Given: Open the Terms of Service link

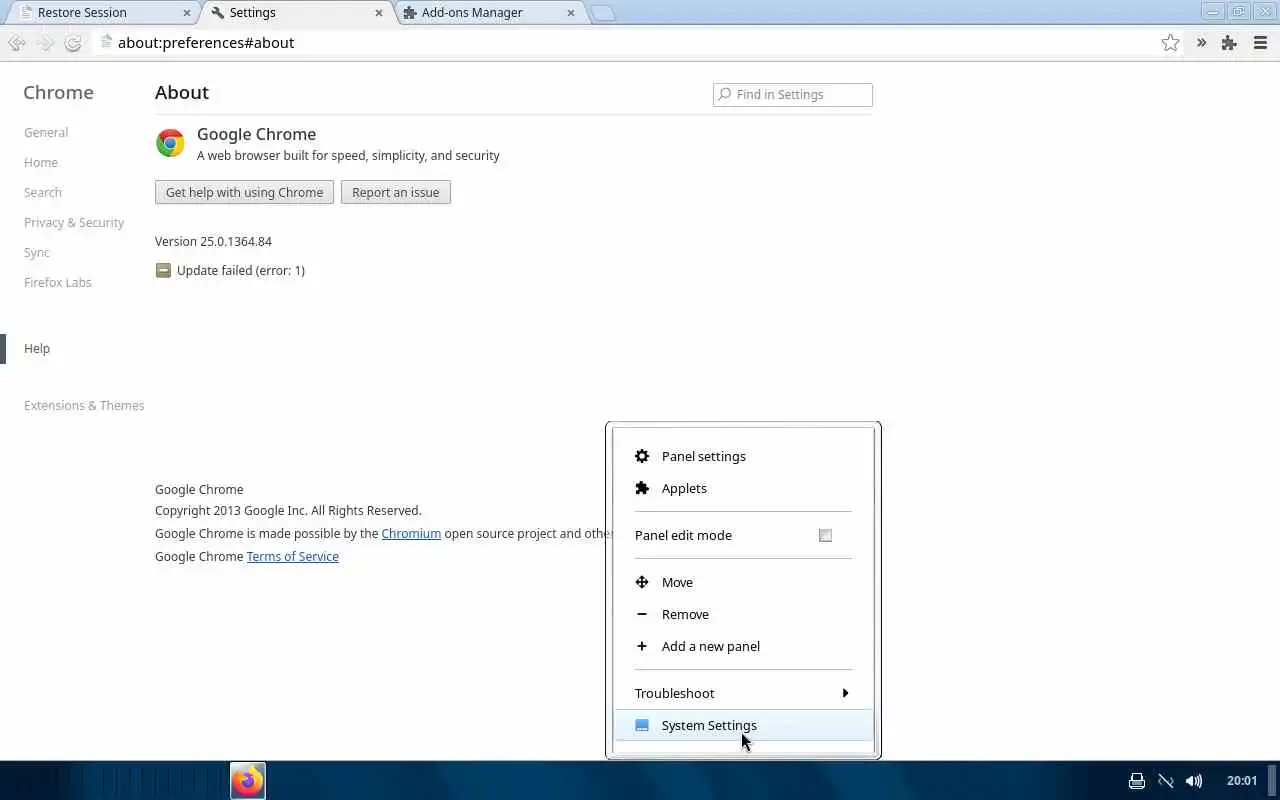Looking at the screenshot, I should pos(293,556).
